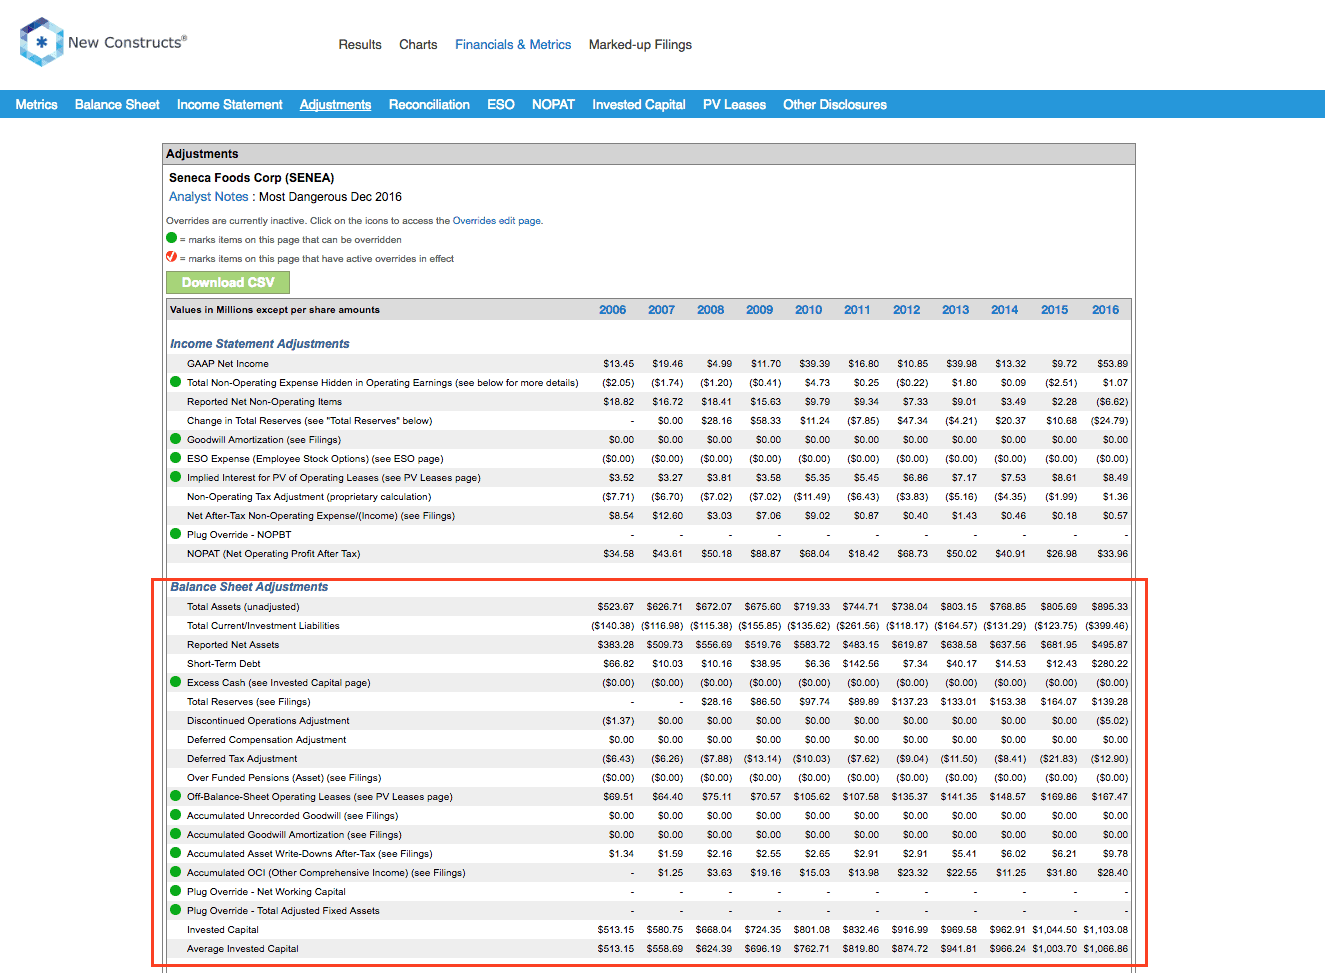Click the 2012 year column header
The image size is (1325, 973).
[x=907, y=310]
